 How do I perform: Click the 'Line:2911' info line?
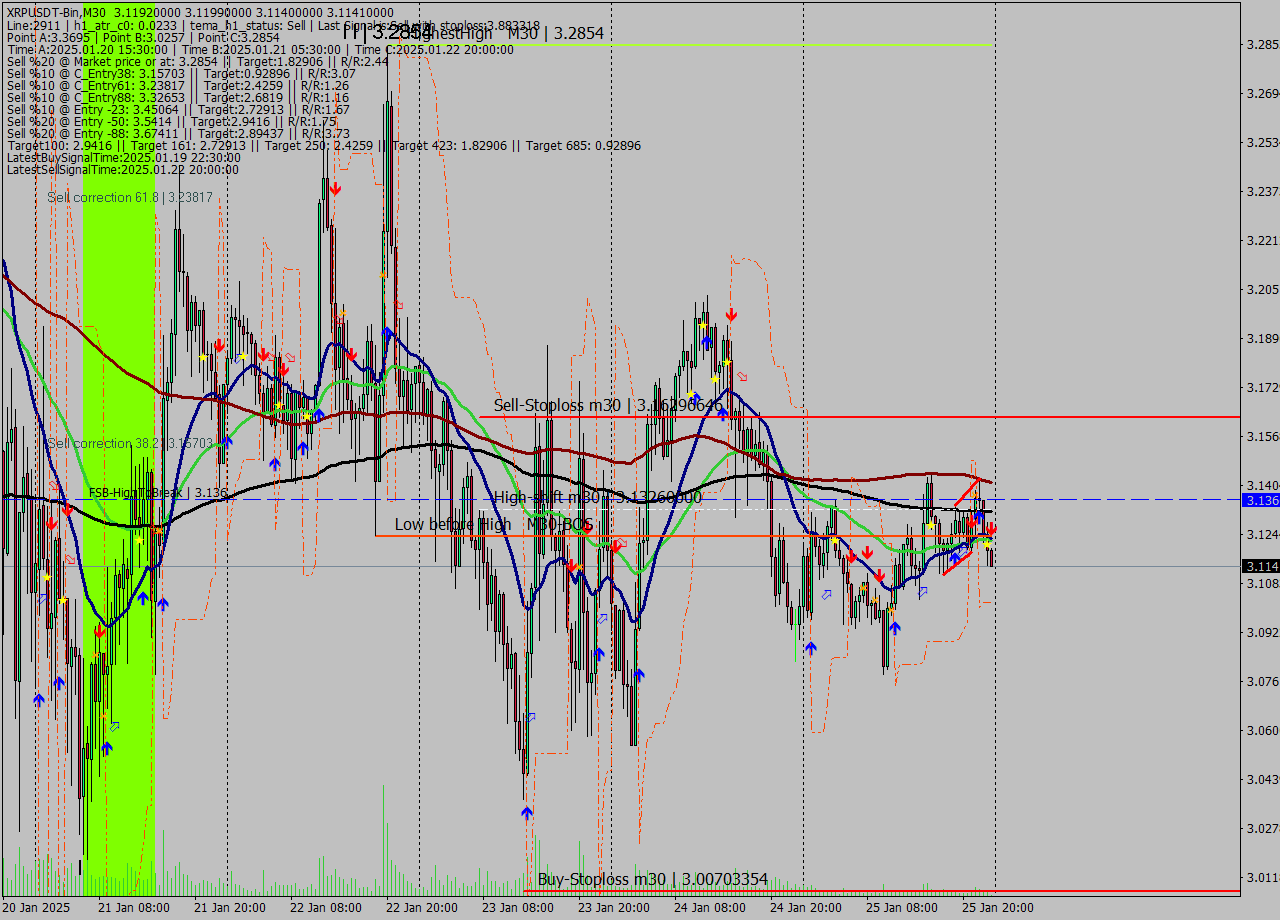(x=273, y=25)
